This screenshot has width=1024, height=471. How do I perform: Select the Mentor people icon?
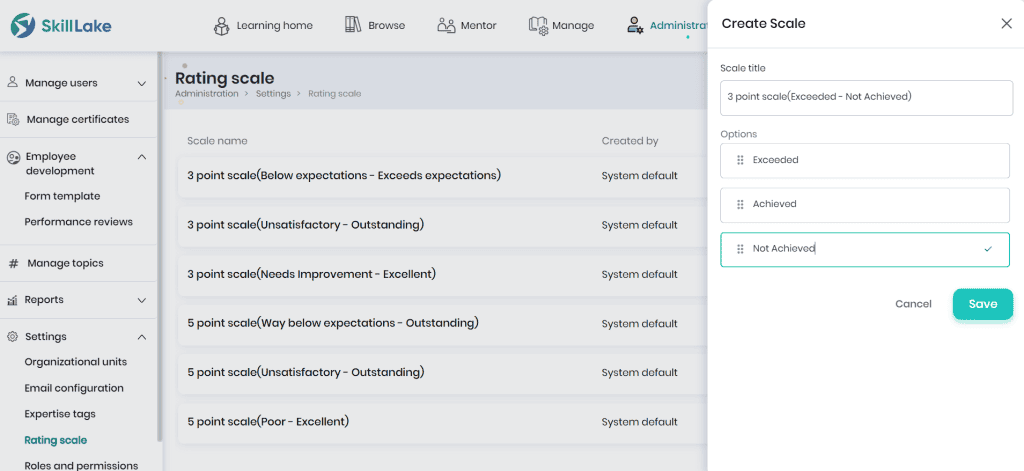(x=446, y=25)
